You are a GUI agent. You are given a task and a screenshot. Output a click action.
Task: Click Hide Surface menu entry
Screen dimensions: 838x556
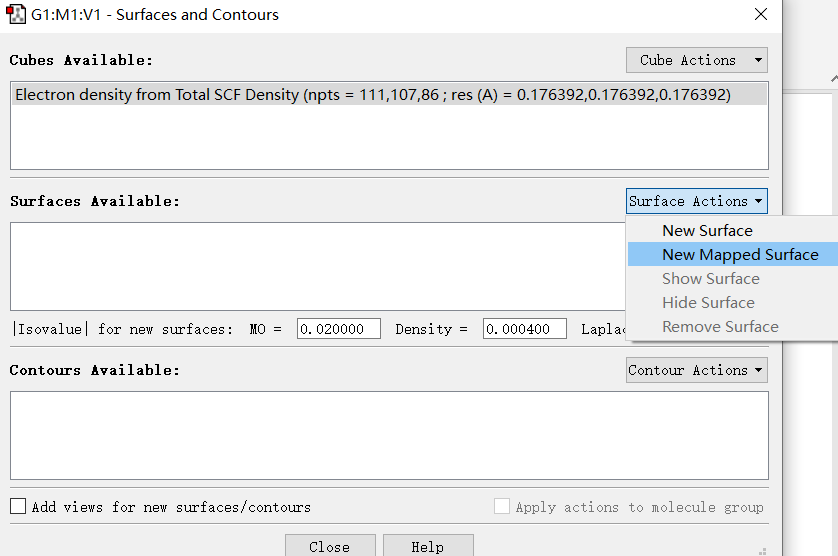[x=708, y=303]
